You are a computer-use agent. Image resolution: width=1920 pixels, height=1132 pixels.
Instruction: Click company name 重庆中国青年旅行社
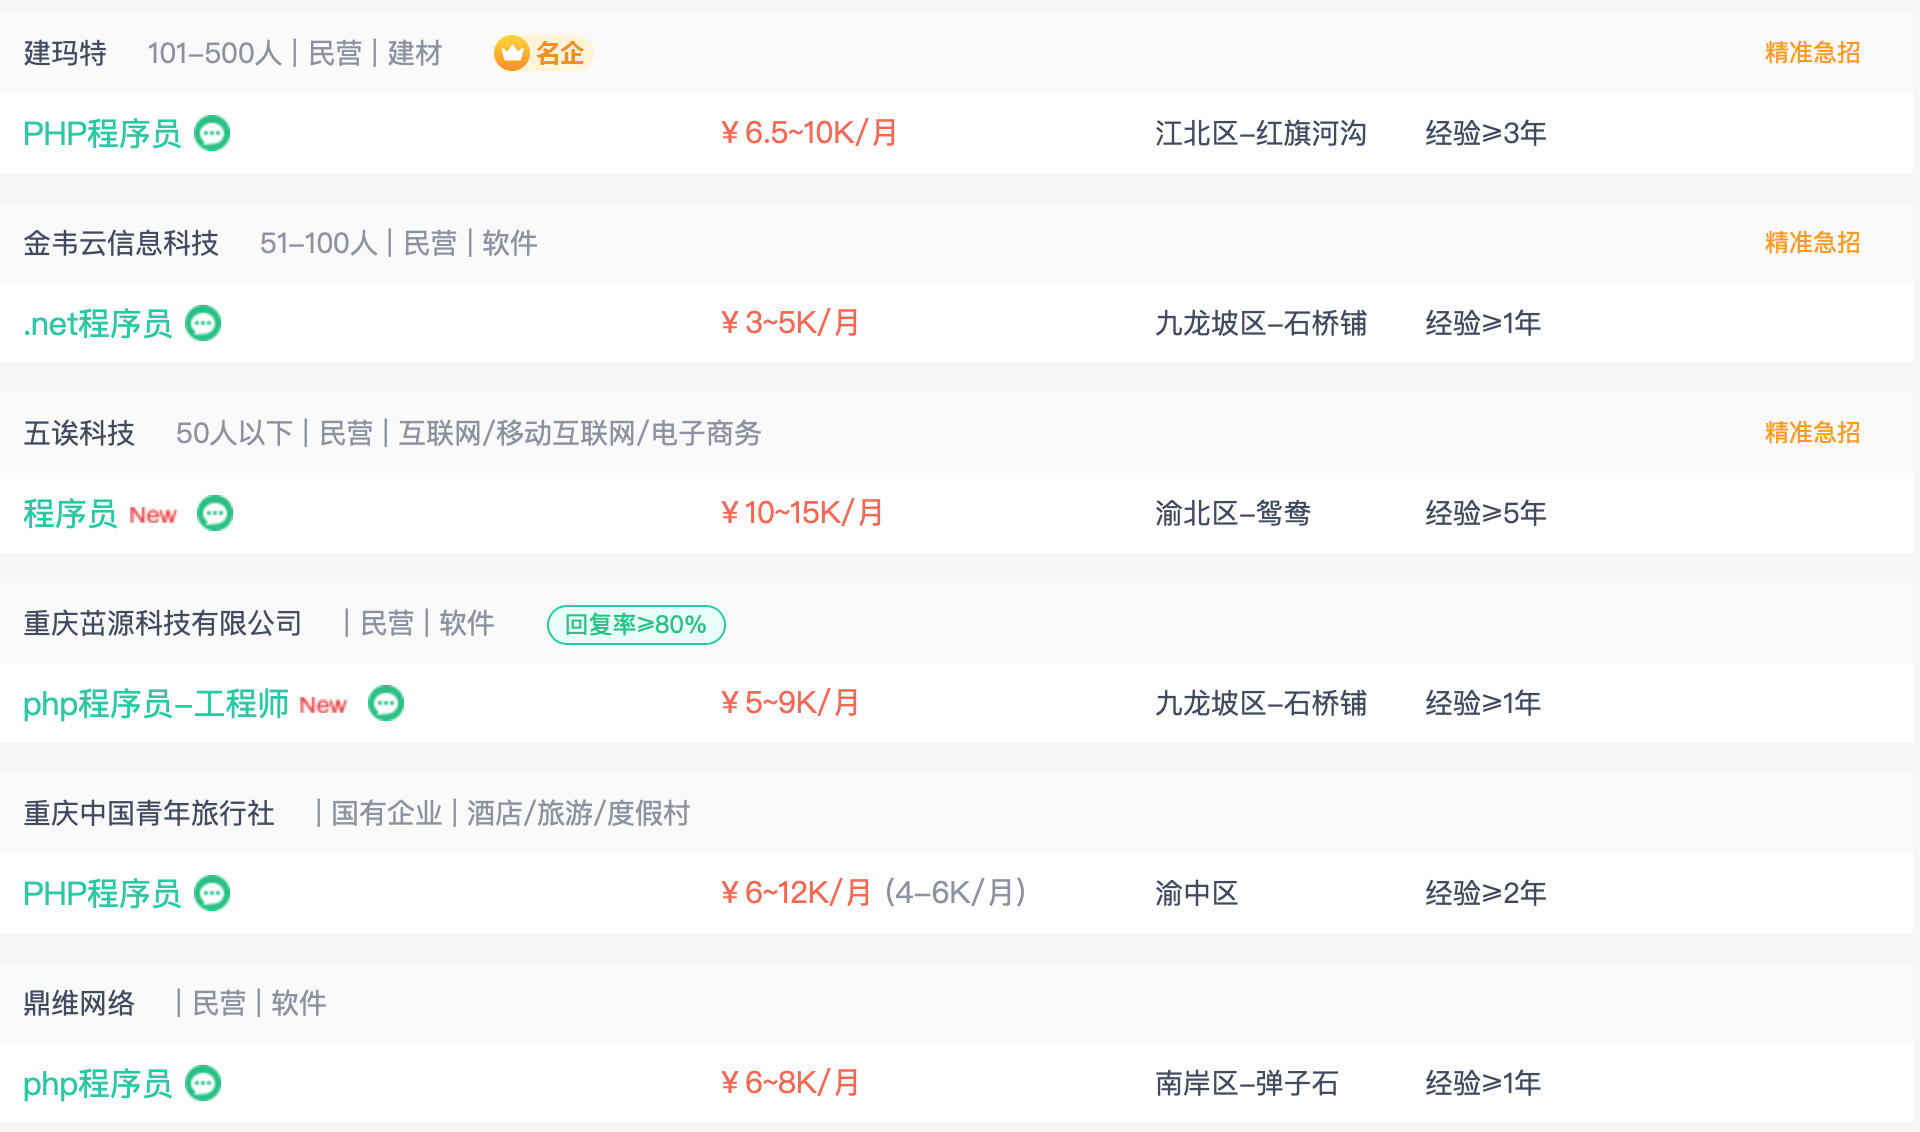pos(149,813)
